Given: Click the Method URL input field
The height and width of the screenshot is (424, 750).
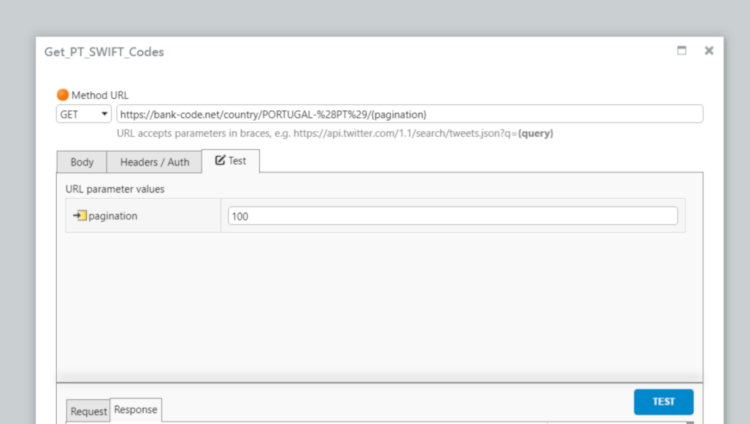Looking at the screenshot, I should [x=409, y=114].
